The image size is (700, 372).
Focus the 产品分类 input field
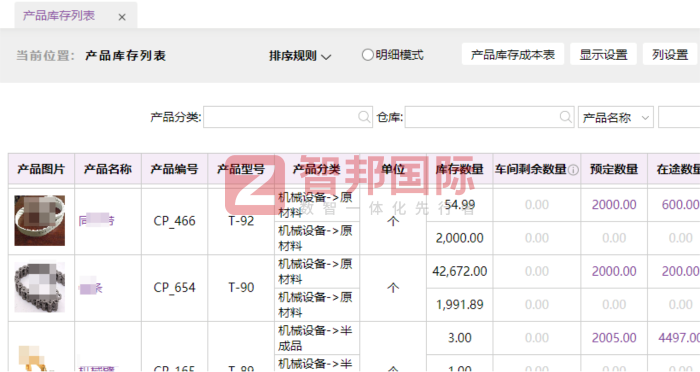point(288,117)
